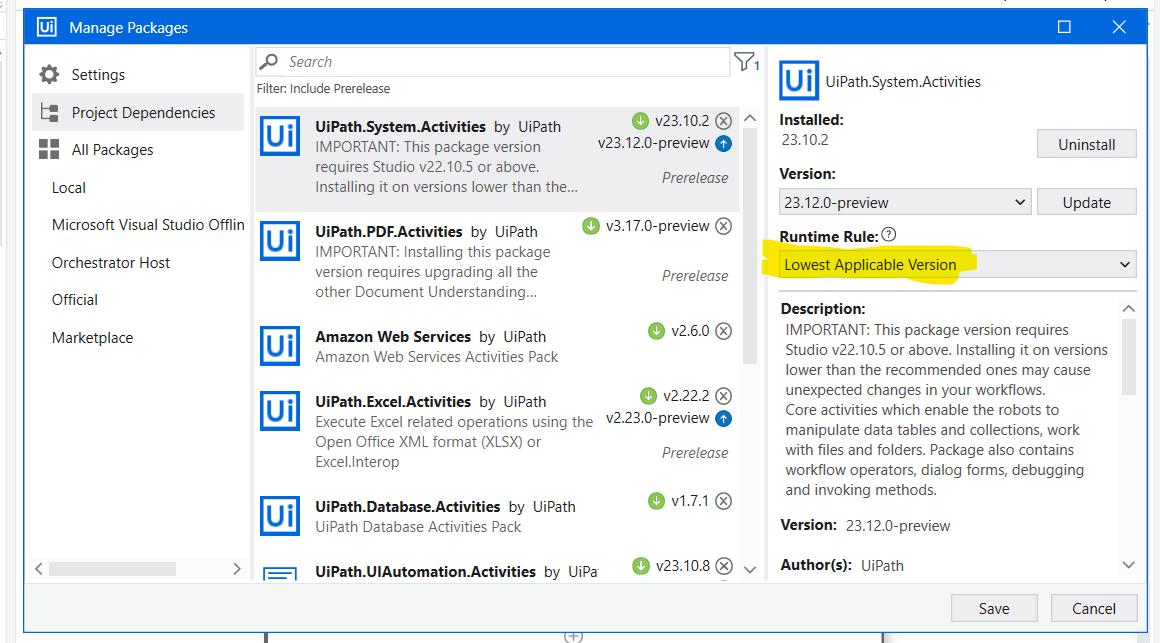Remove UiPath.UIAutomation.Activities using its X icon
1160x643 pixels.
coord(724,566)
